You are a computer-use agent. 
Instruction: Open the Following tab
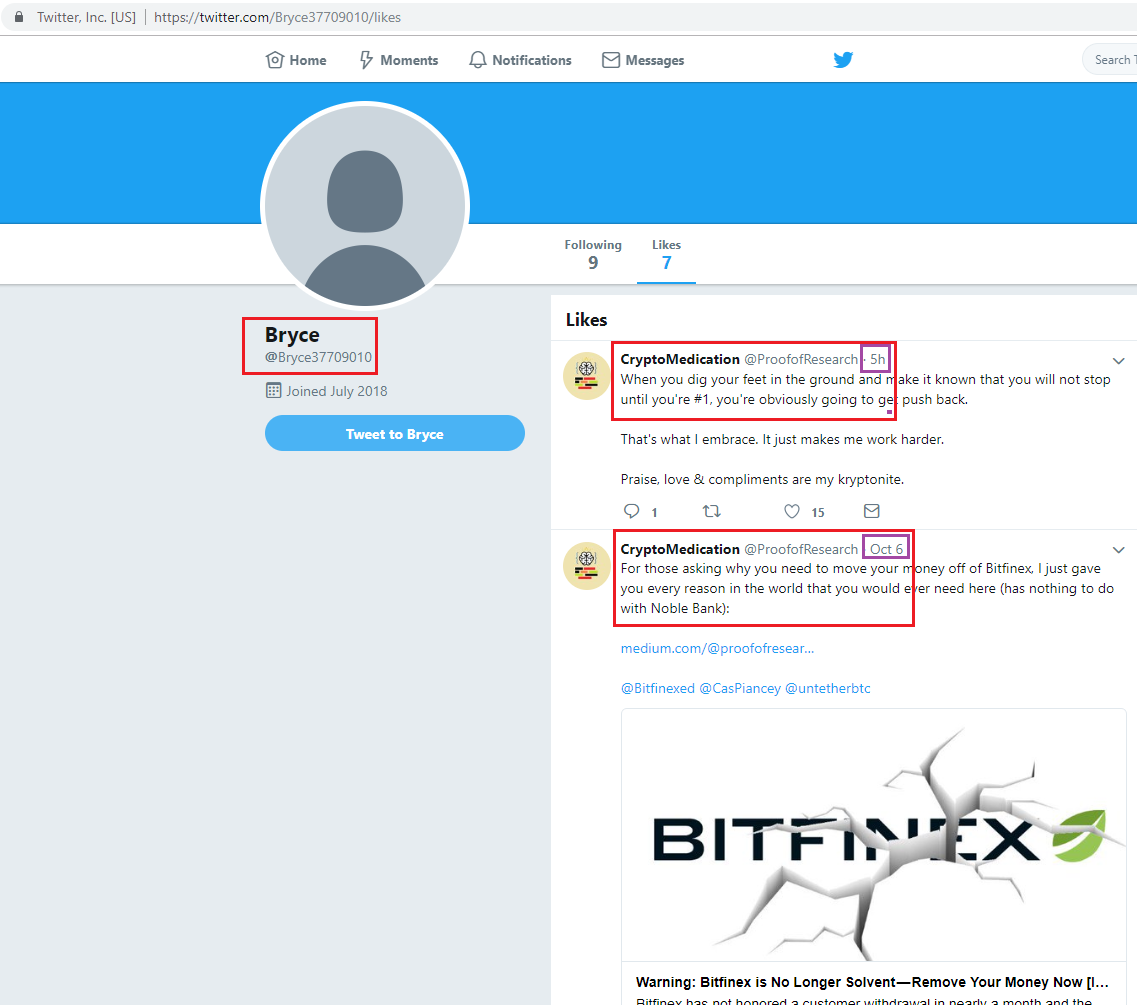[593, 254]
